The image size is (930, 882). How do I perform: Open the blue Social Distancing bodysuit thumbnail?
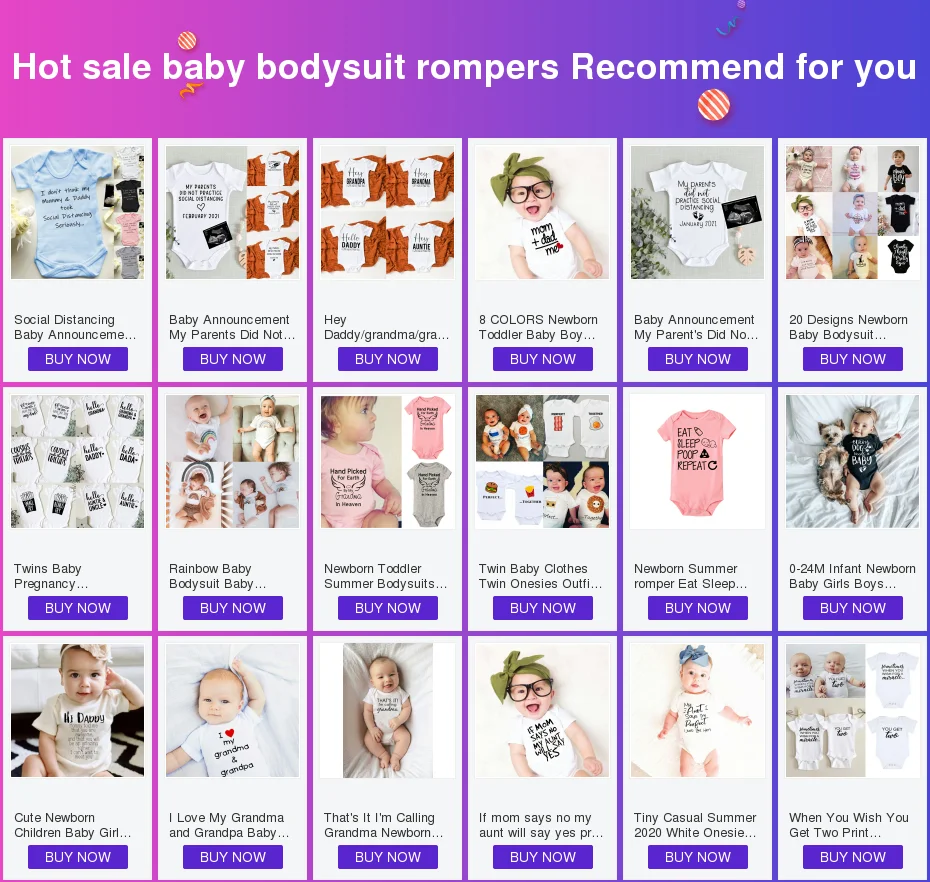coord(77,212)
